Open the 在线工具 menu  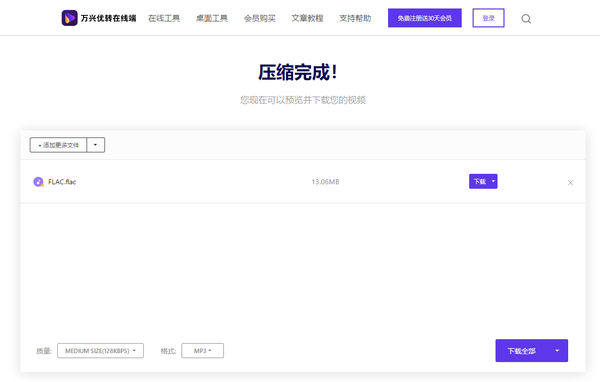tap(164, 18)
